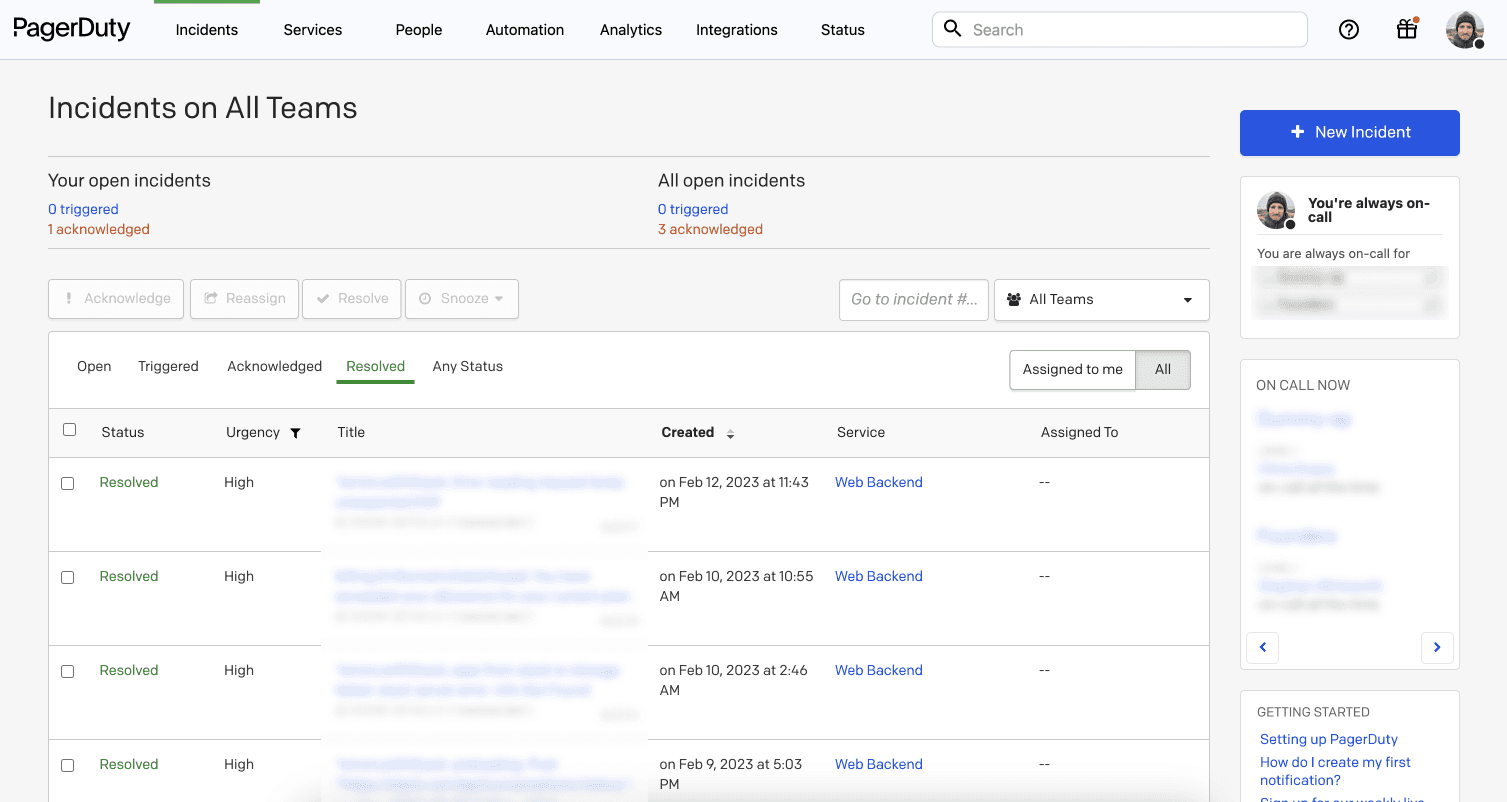This screenshot has width=1507, height=802.
Task: Open the Integrations nav menu
Action: (737, 30)
